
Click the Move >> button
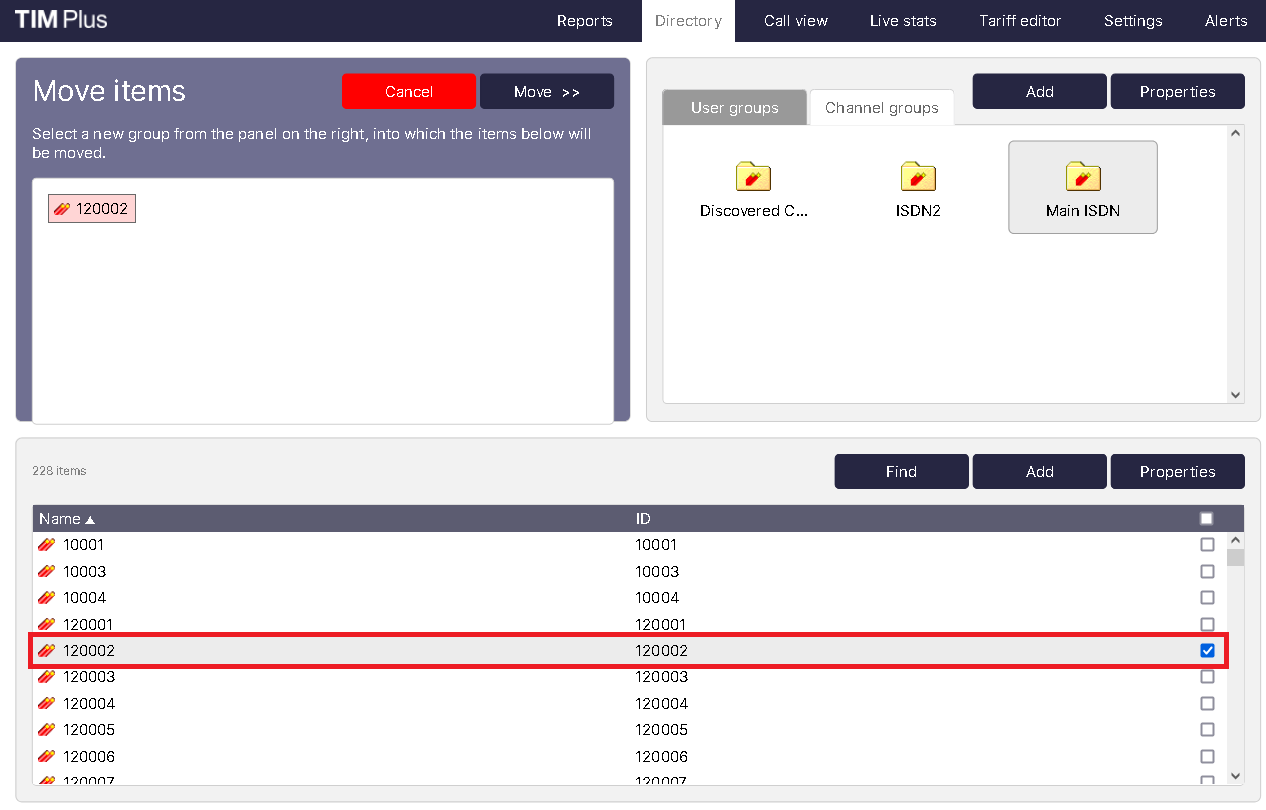(547, 92)
